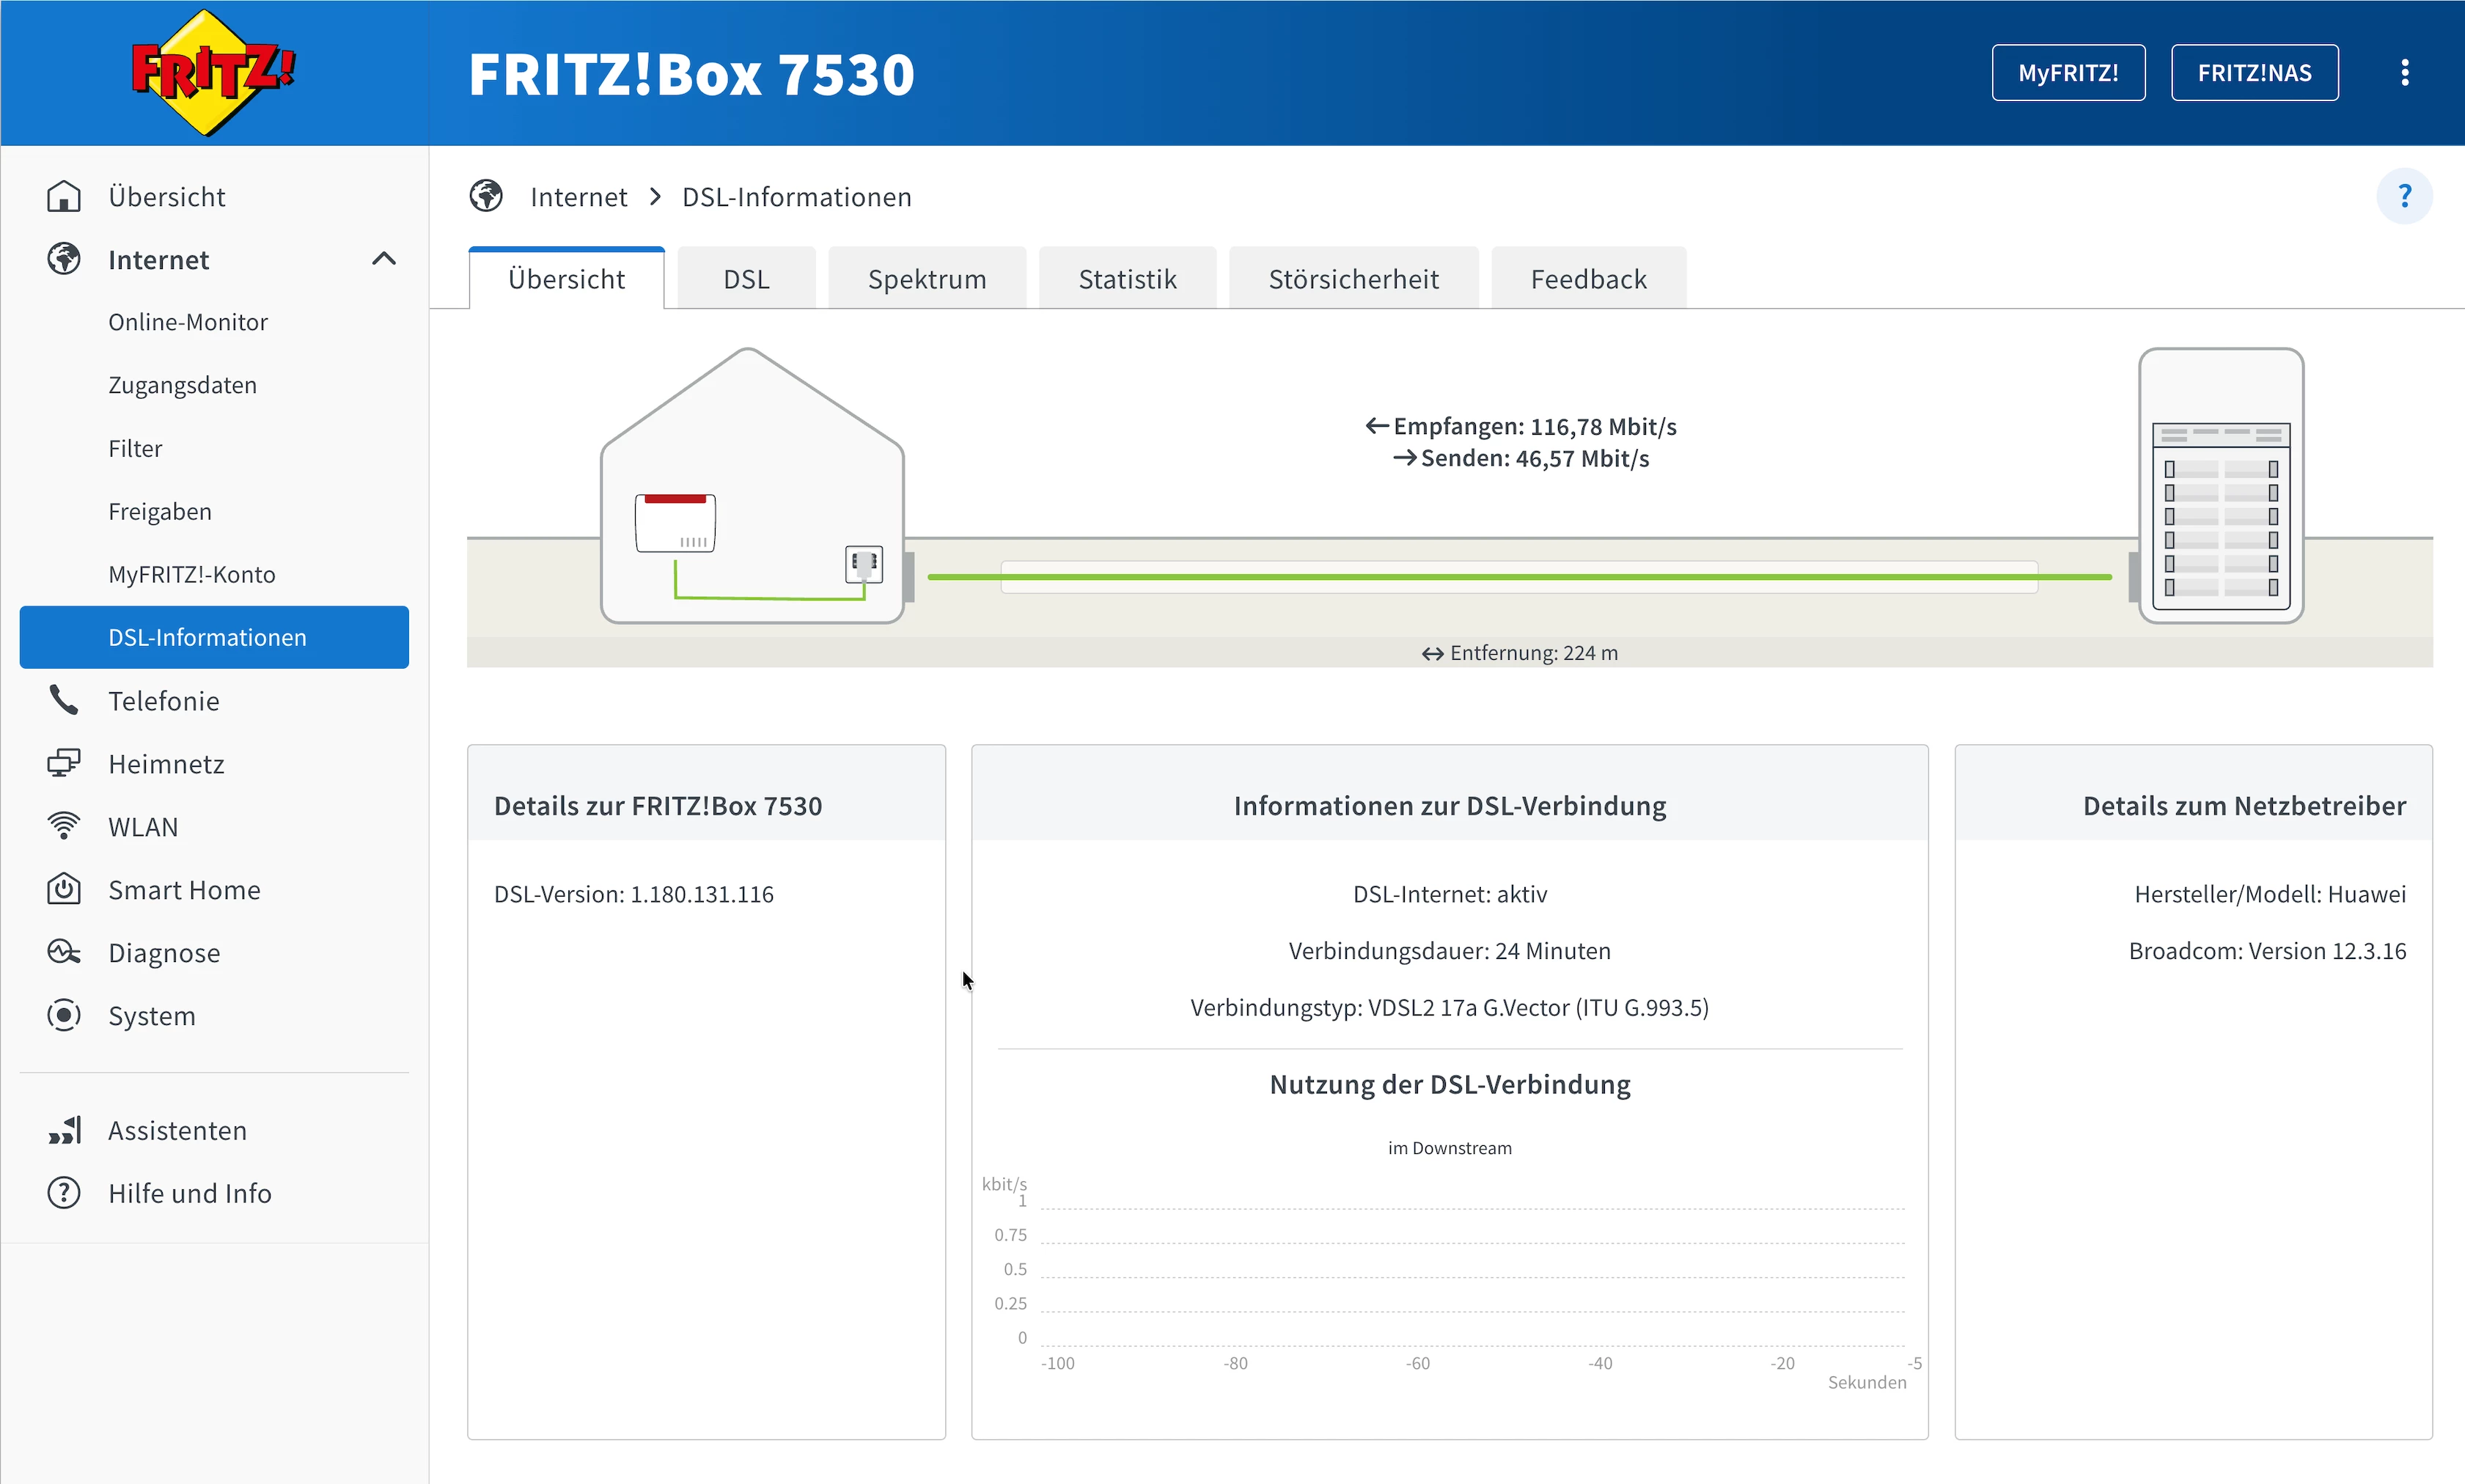The image size is (2465, 1484).
Task: Click the Details zur FRITZ!Box 7530 heading
Action: (658, 806)
